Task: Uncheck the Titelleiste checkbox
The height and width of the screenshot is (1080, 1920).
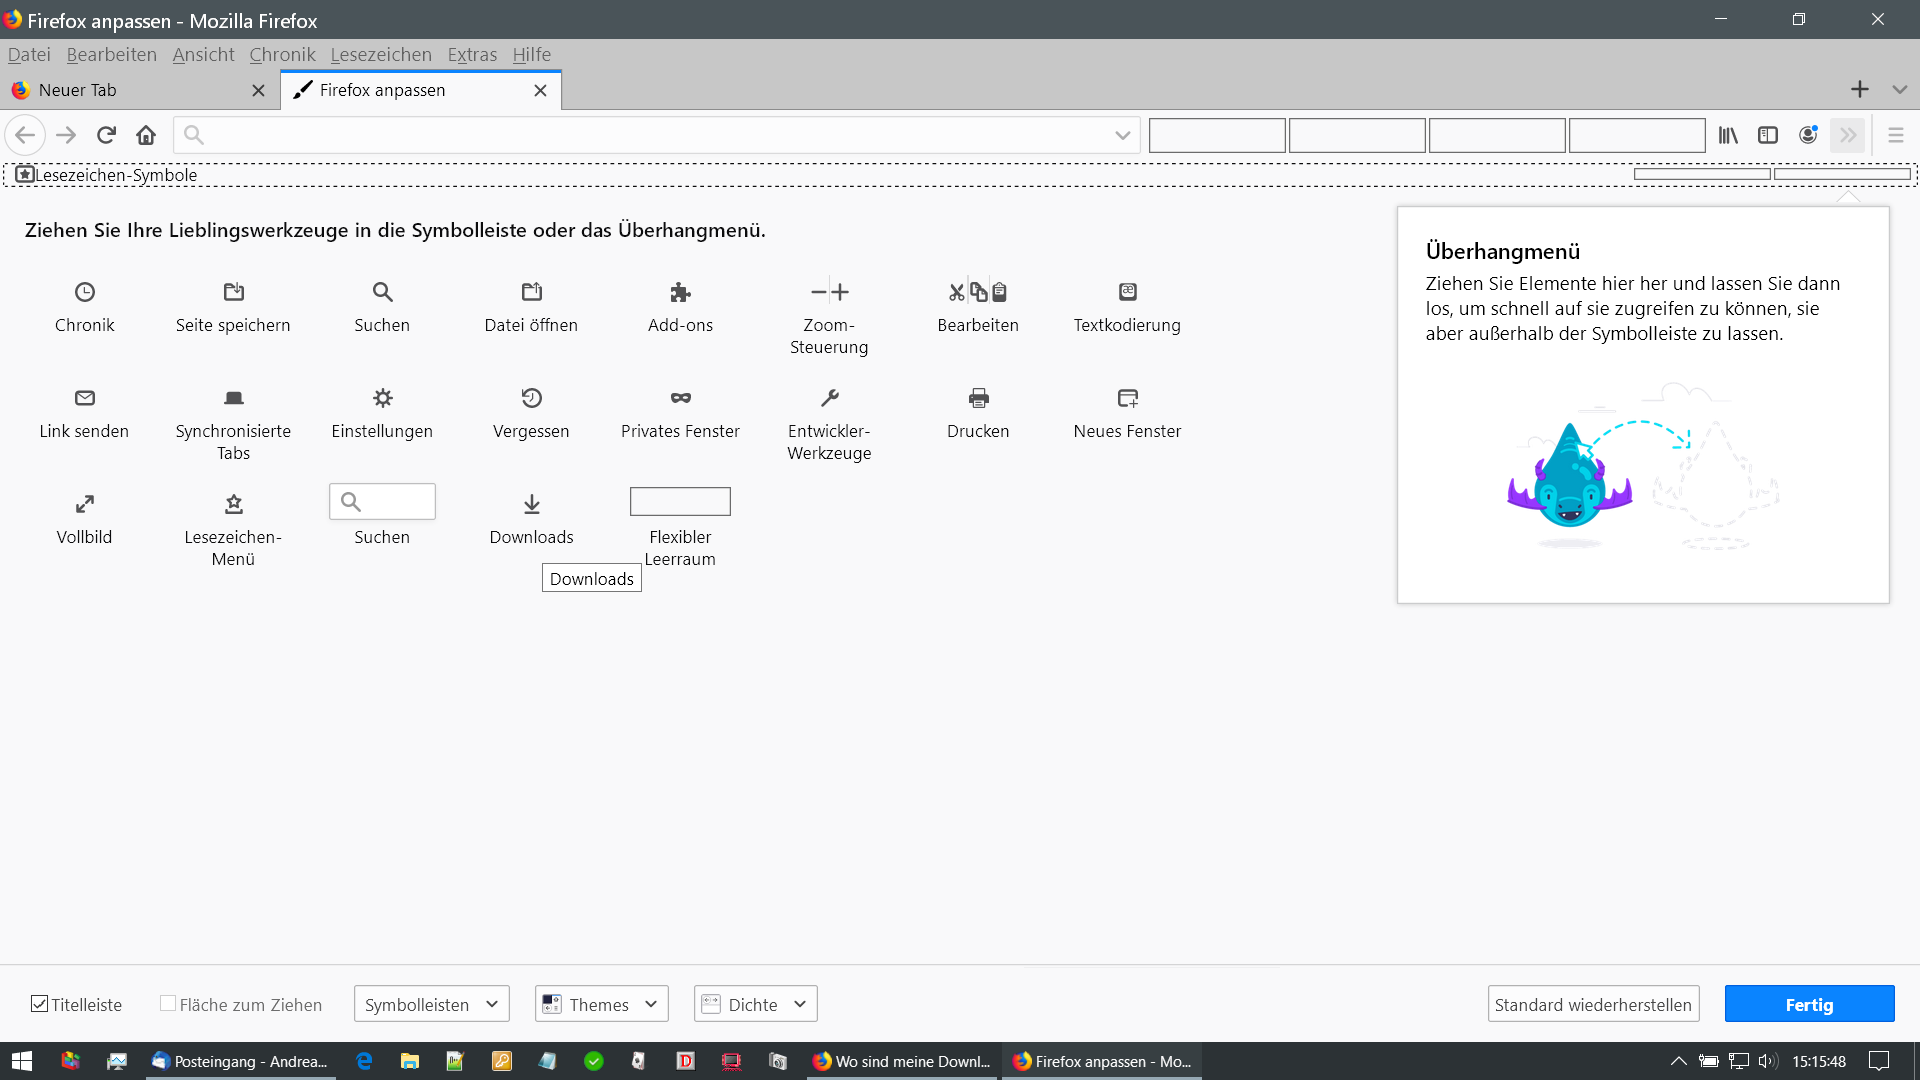Action: [x=40, y=1004]
